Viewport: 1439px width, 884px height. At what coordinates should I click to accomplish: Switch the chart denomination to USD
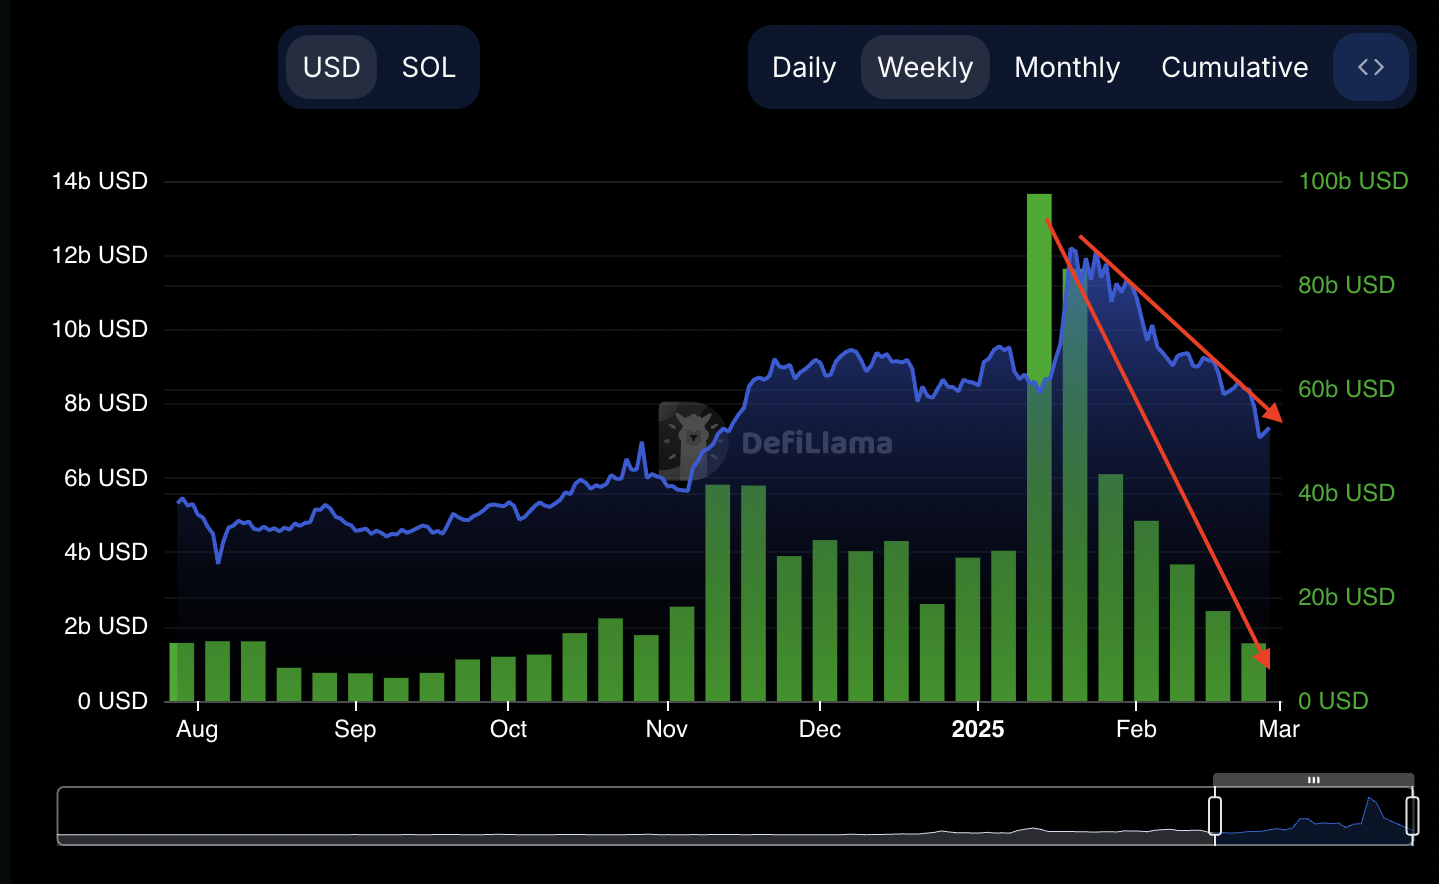[x=331, y=67]
